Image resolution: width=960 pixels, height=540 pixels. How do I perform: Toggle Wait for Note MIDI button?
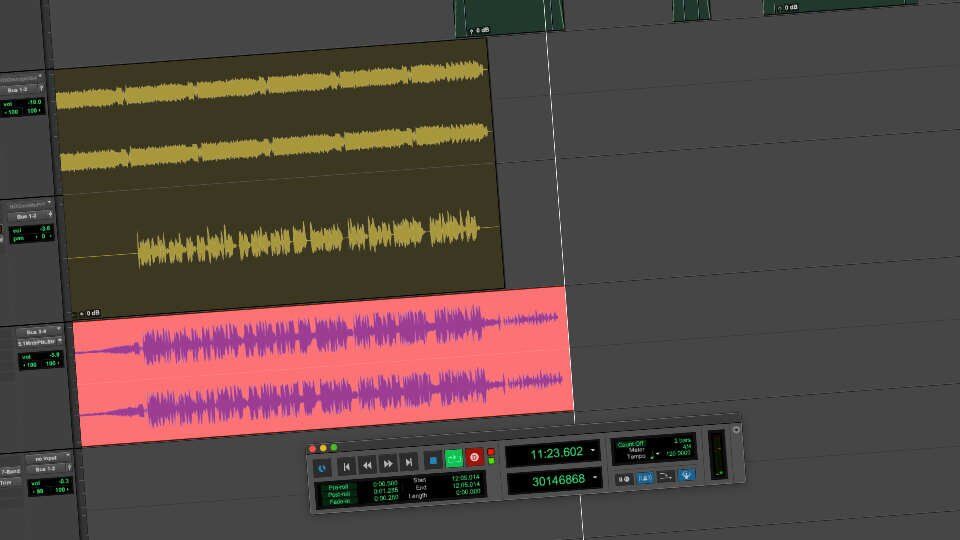click(623, 479)
